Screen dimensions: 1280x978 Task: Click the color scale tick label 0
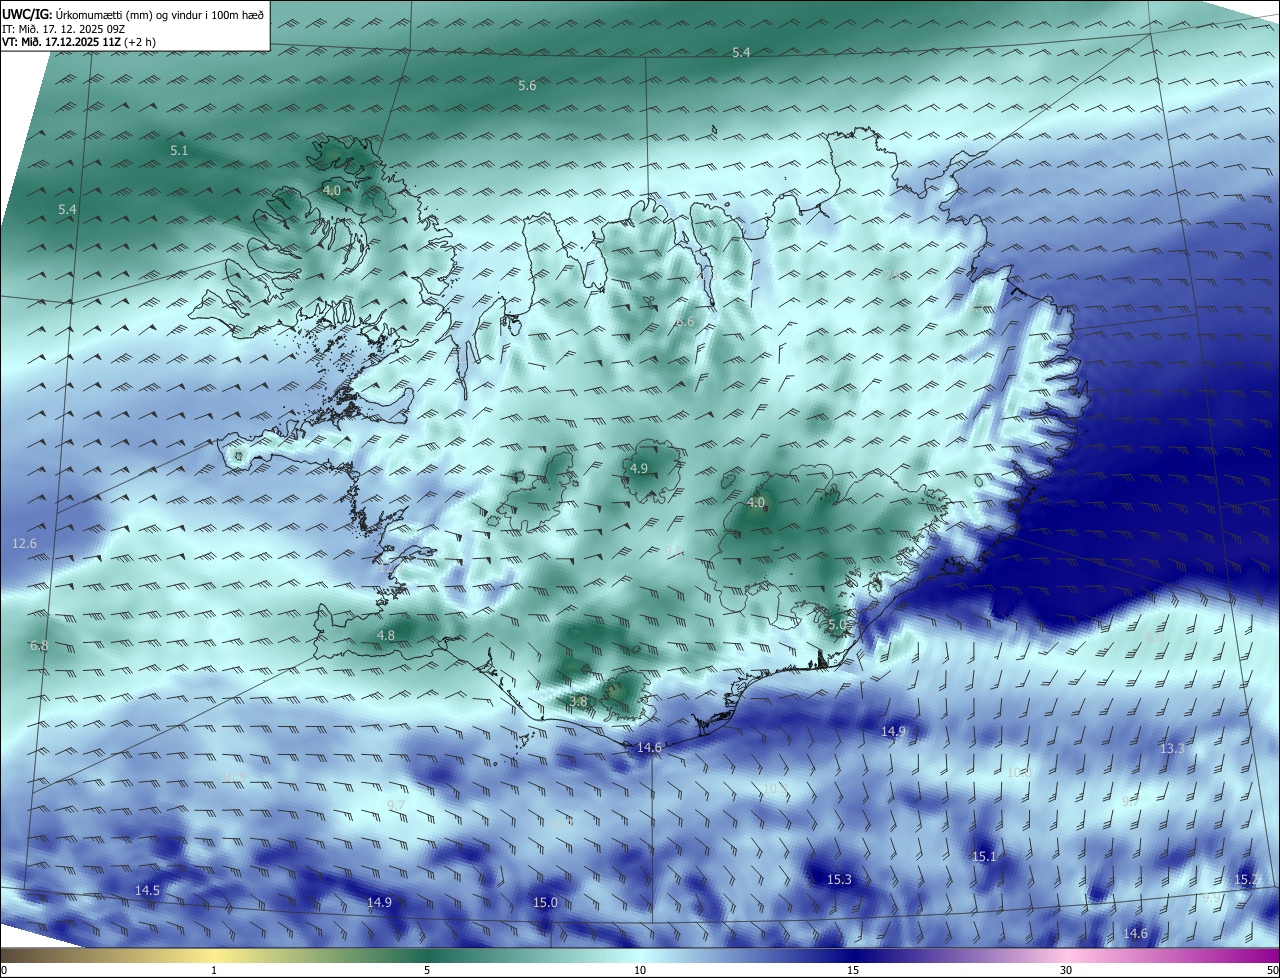pyautogui.click(x=4, y=970)
